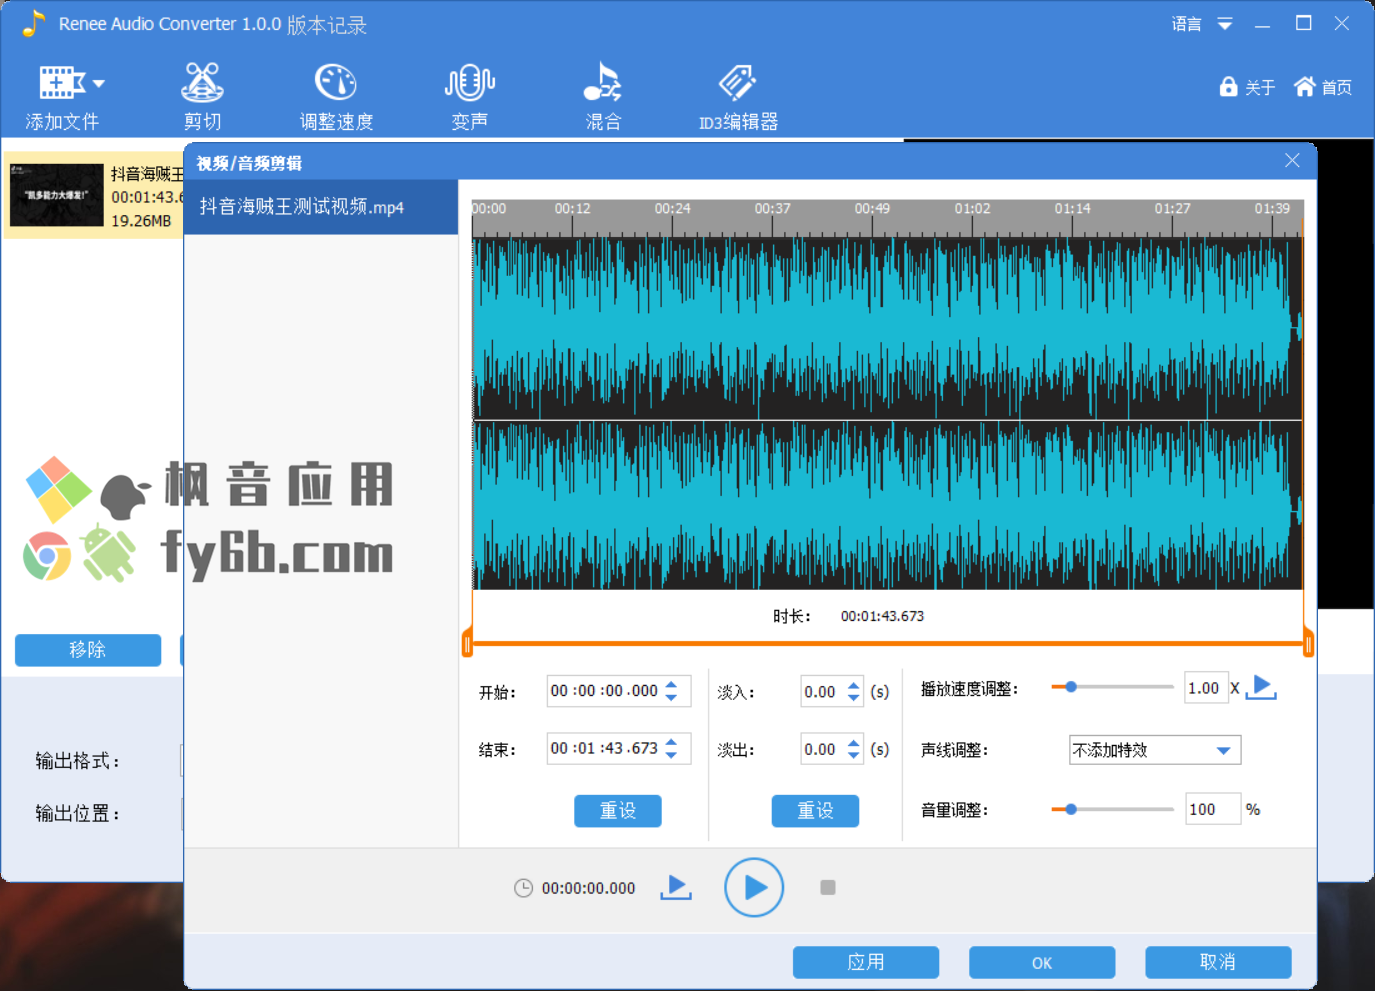Viewport: 1375px width, 991px height.
Task: Click the 移除 remove button
Action: coord(88,650)
